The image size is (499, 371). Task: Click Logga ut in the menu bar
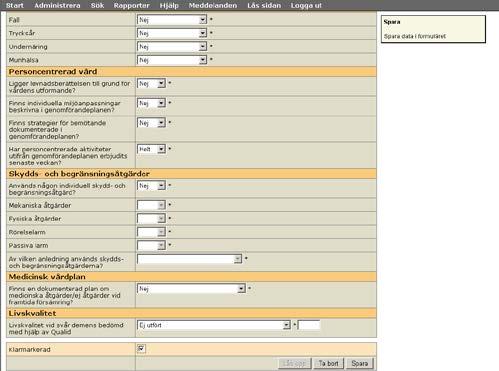click(x=306, y=6)
